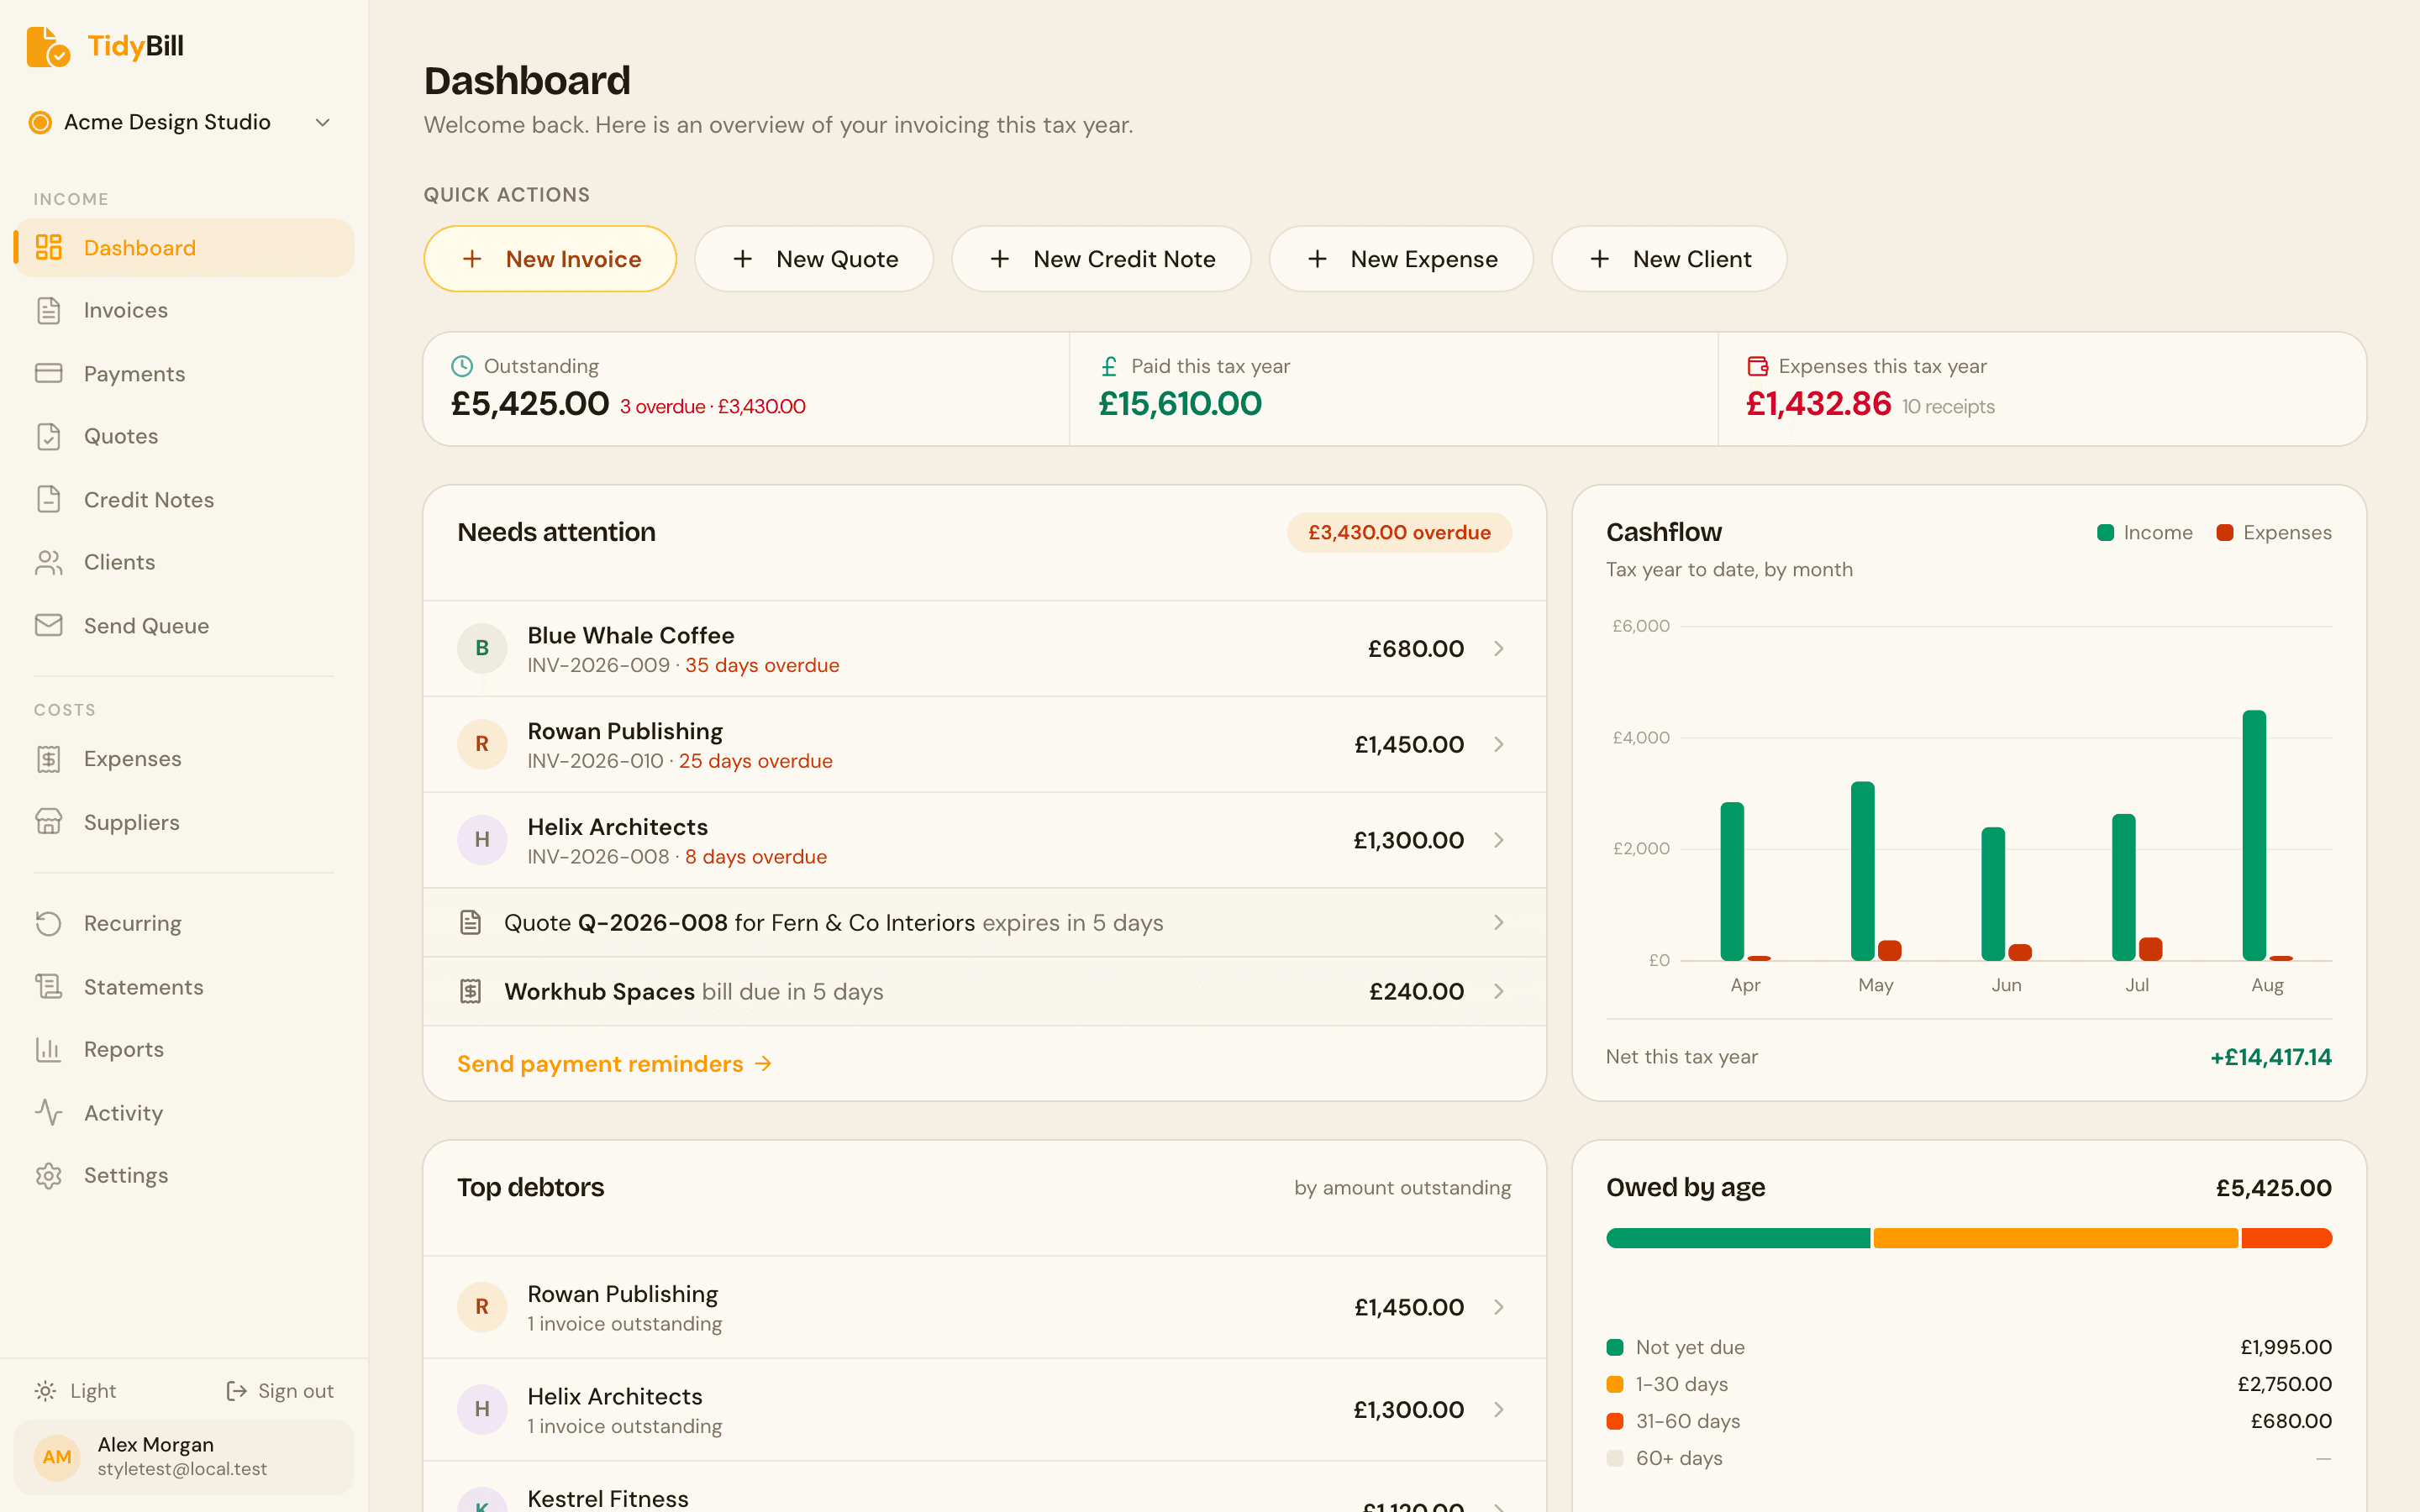This screenshot has width=2420, height=1512.
Task: Click the plus icon on New Quote
Action: click(743, 259)
